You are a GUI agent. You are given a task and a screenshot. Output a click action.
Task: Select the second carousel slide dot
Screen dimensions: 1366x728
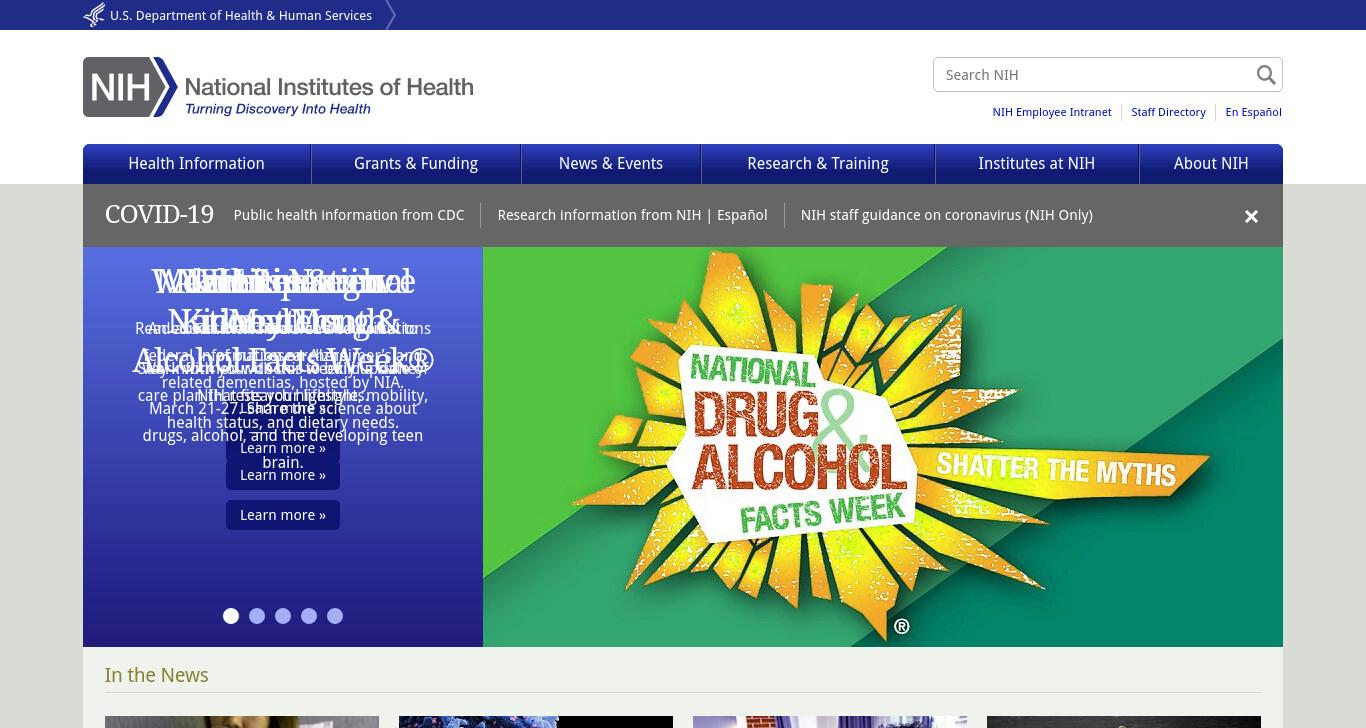click(x=257, y=616)
